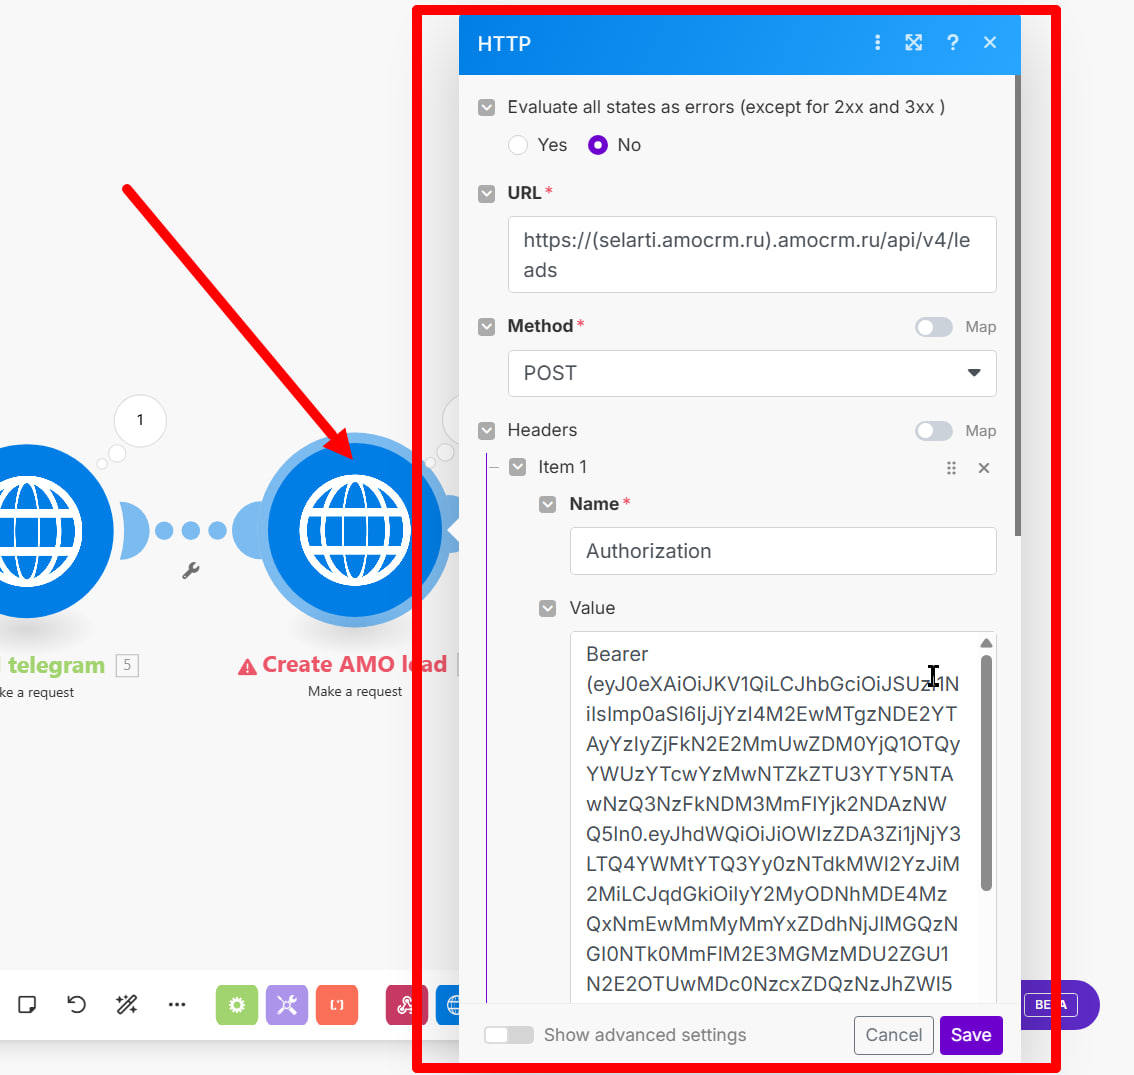Collapse the URL field chevron
This screenshot has height=1075, width=1134.
tap(487, 193)
